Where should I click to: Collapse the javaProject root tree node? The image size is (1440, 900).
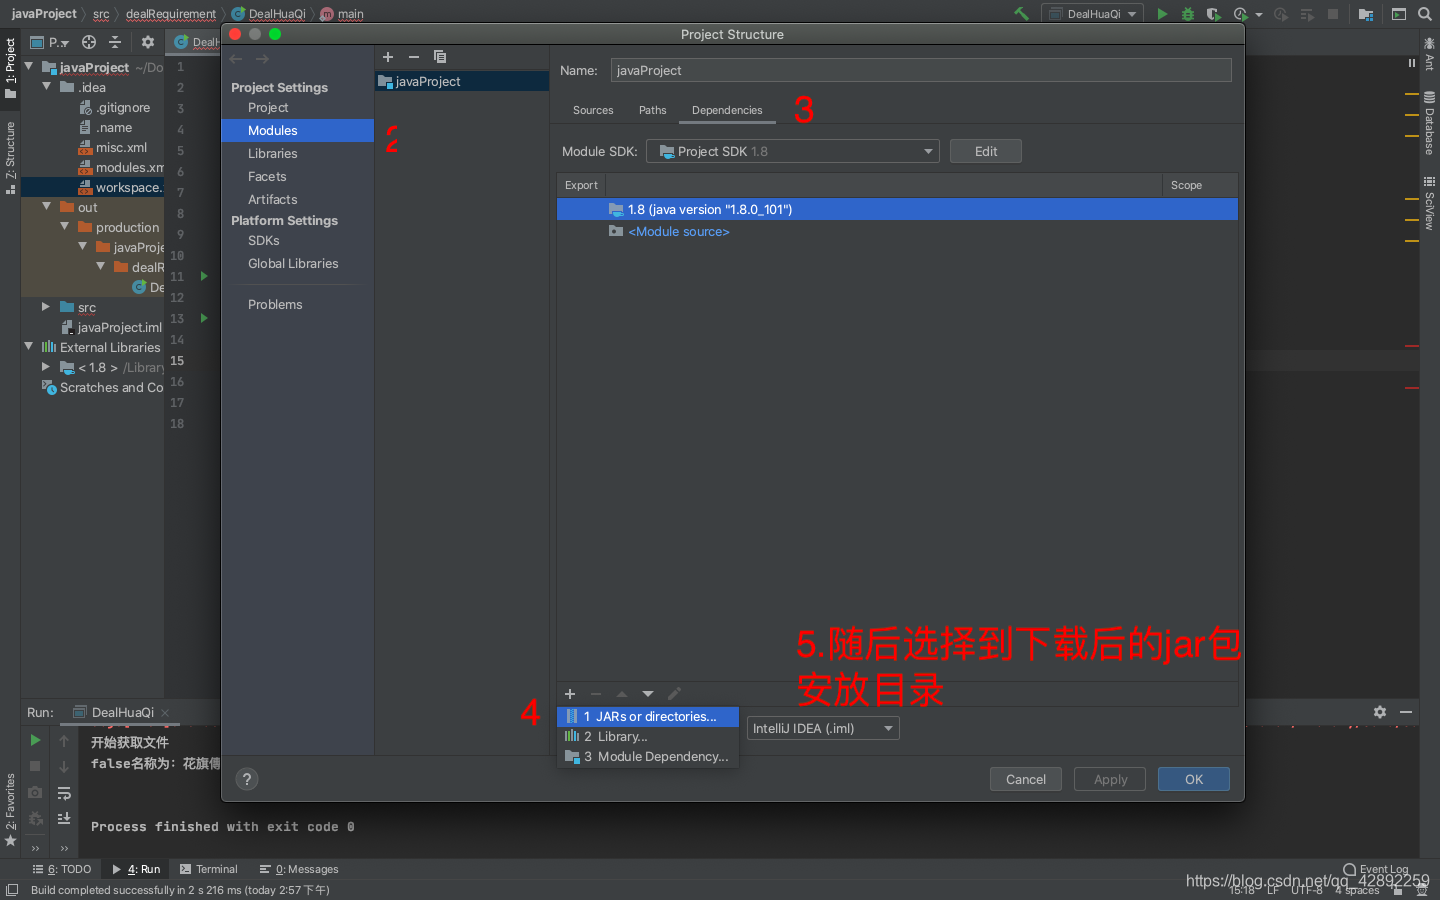(28, 67)
